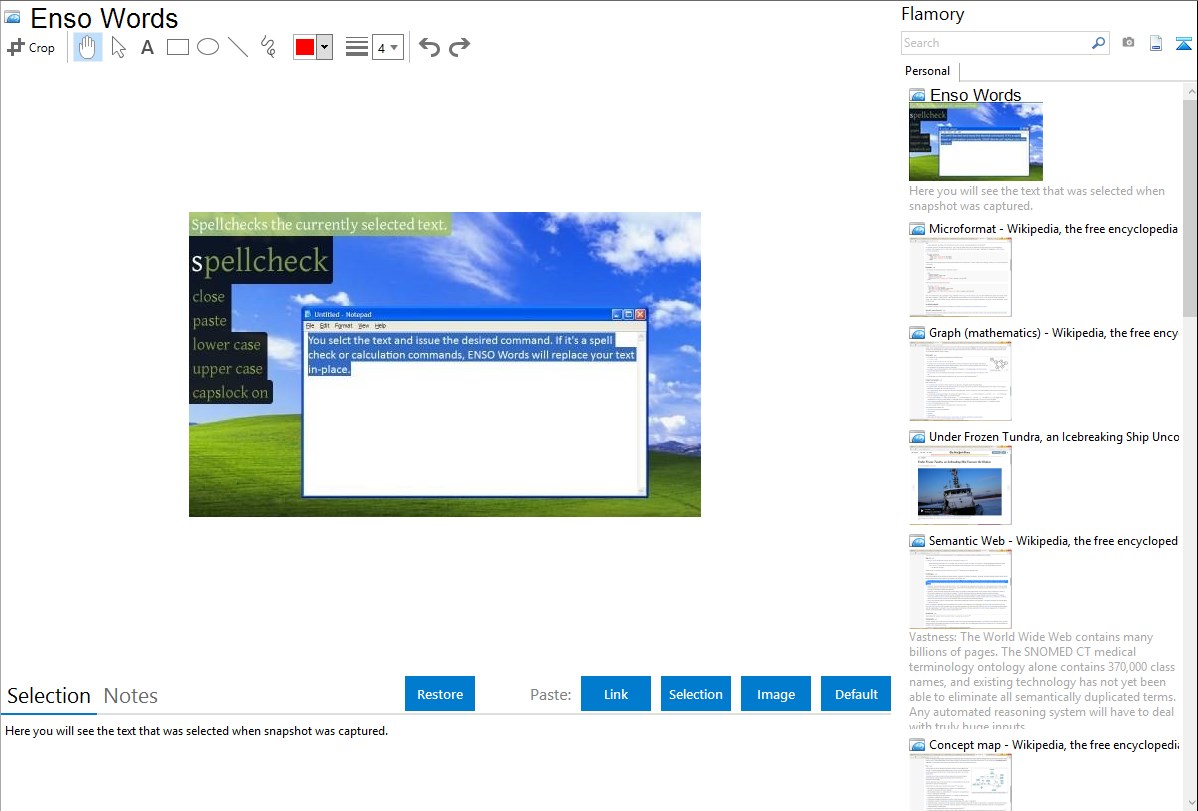
Task: Open the Personal tab
Action: click(928, 71)
